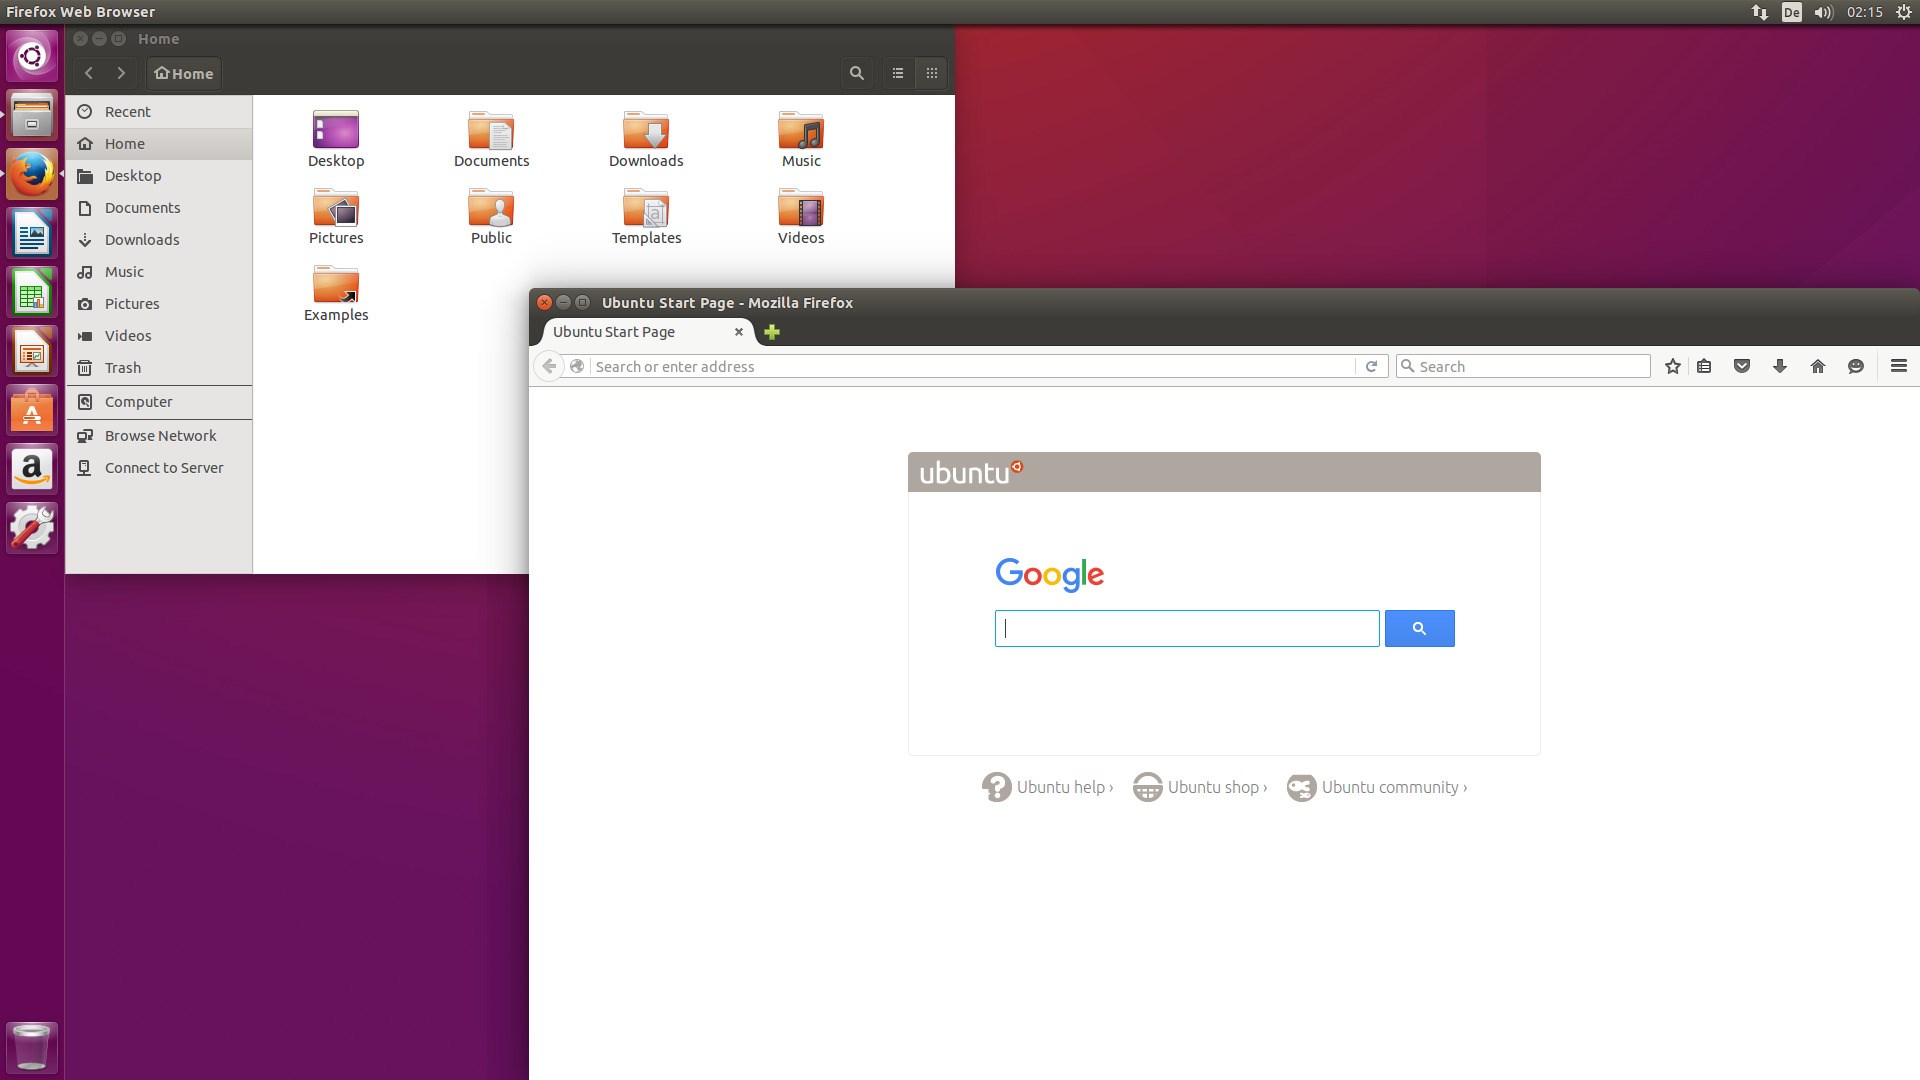Switch Files to list view
This screenshot has width=1920, height=1080.
(898, 73)
